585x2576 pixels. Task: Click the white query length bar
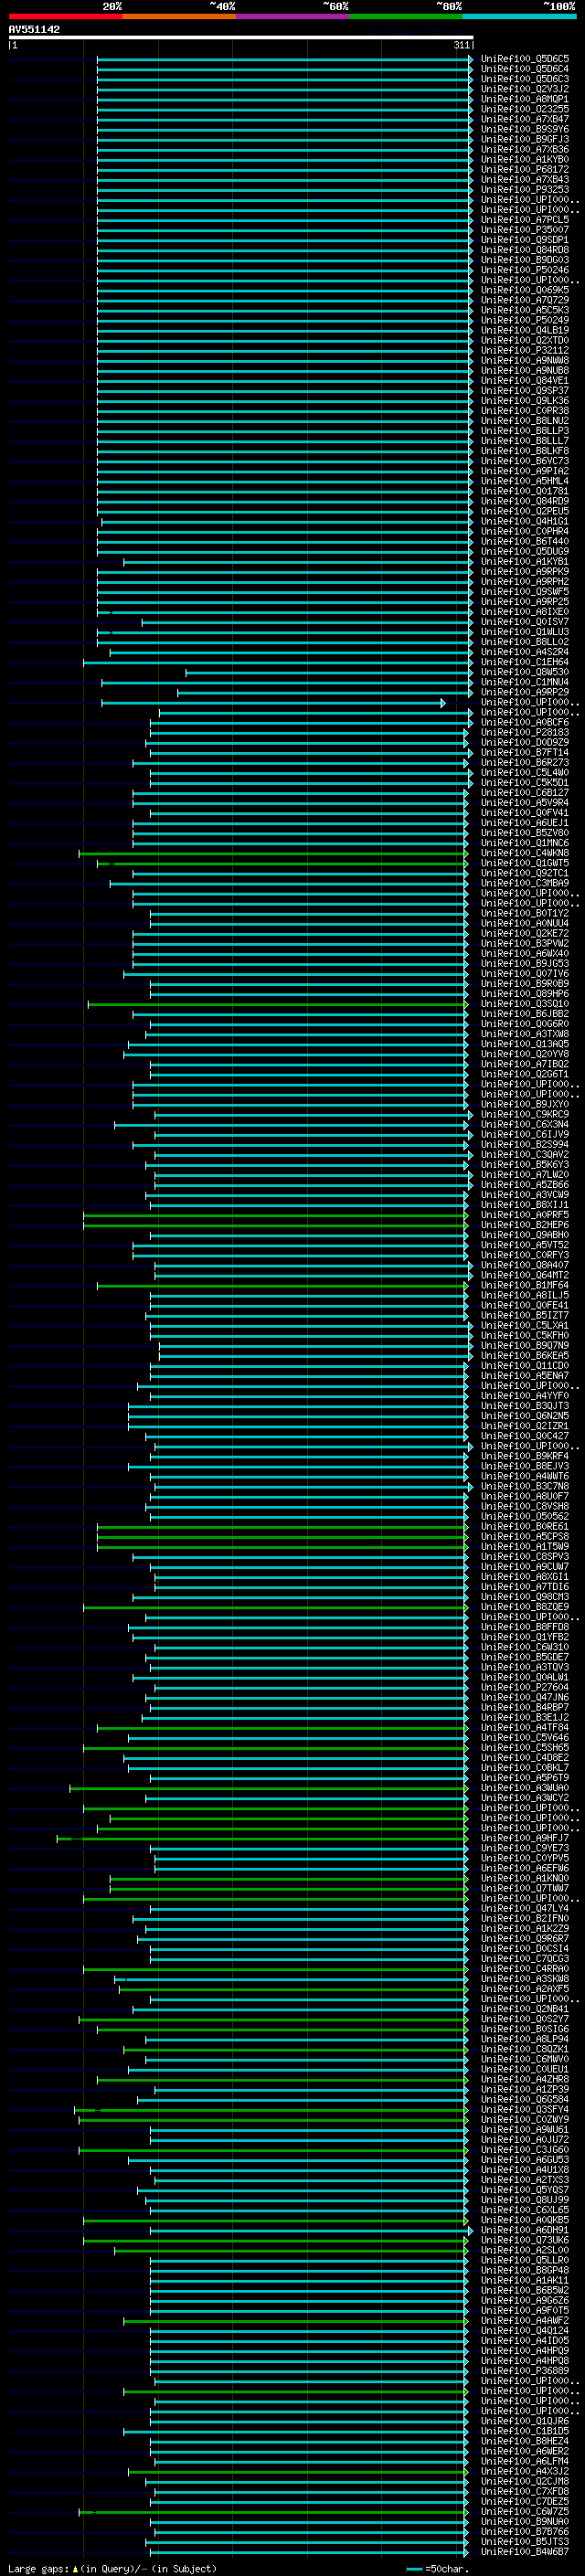pyautogui.click(x=240, y=37)
